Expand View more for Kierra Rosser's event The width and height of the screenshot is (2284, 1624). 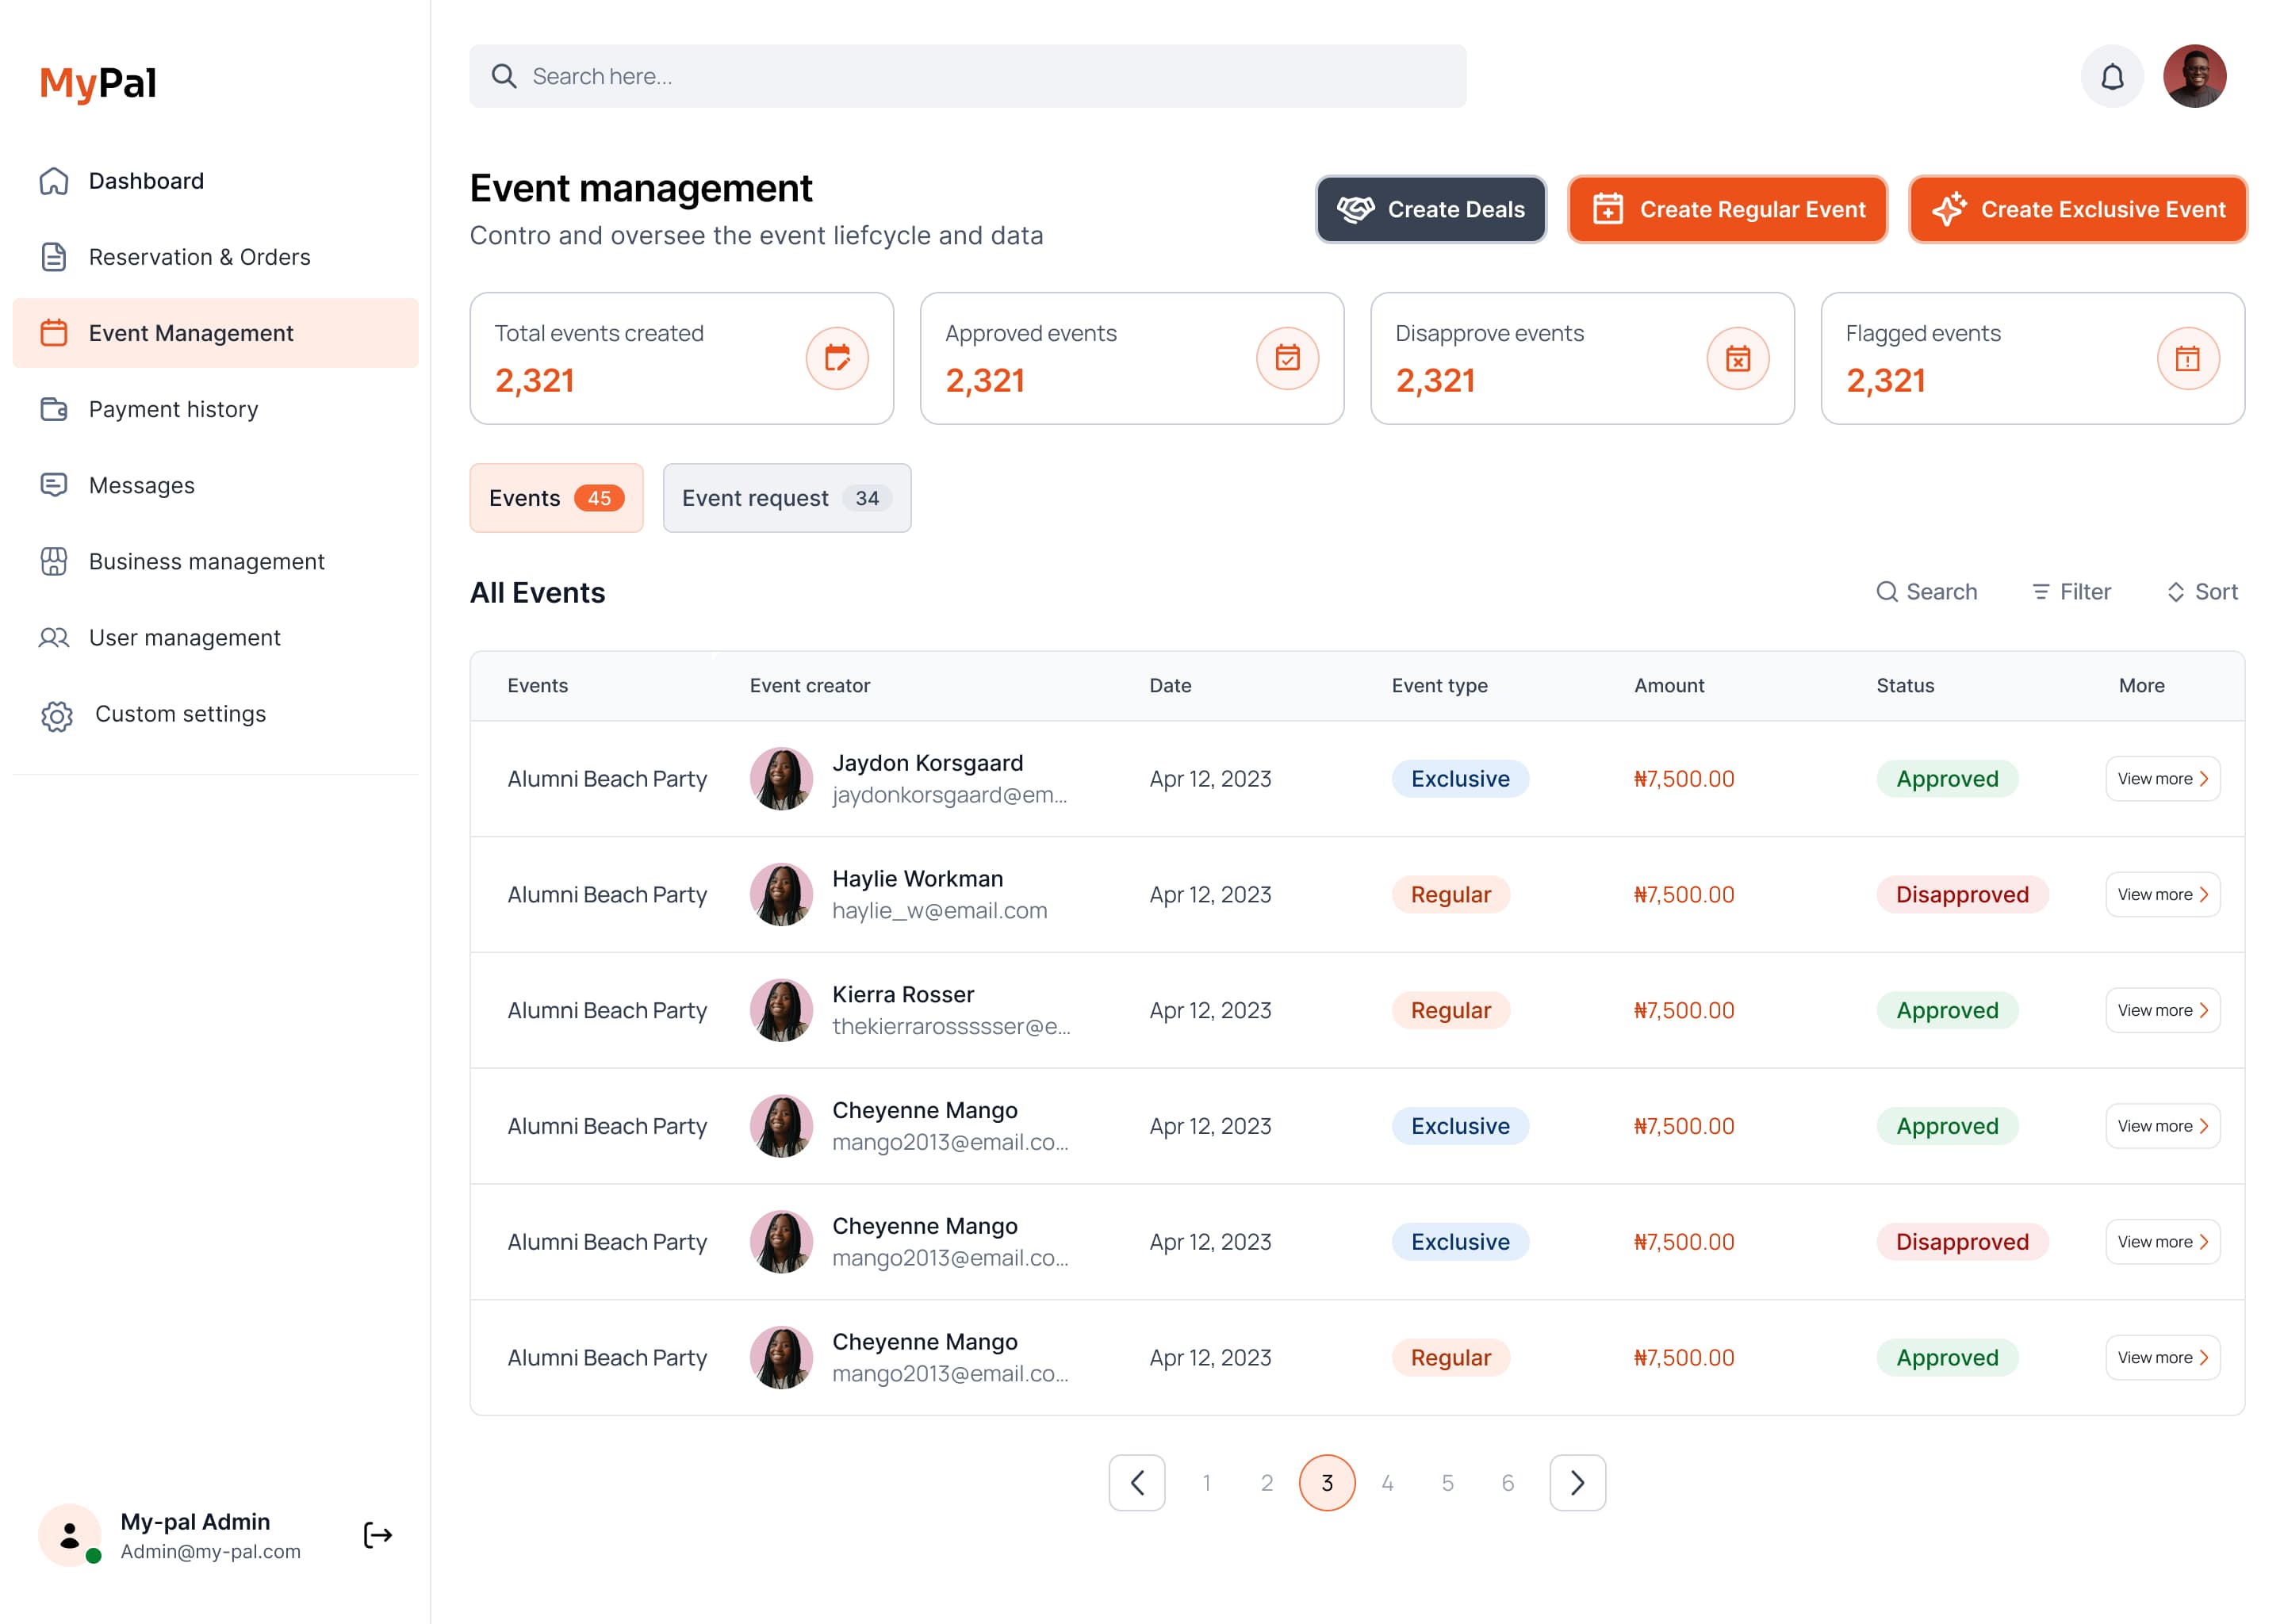pos(2162,1010)
